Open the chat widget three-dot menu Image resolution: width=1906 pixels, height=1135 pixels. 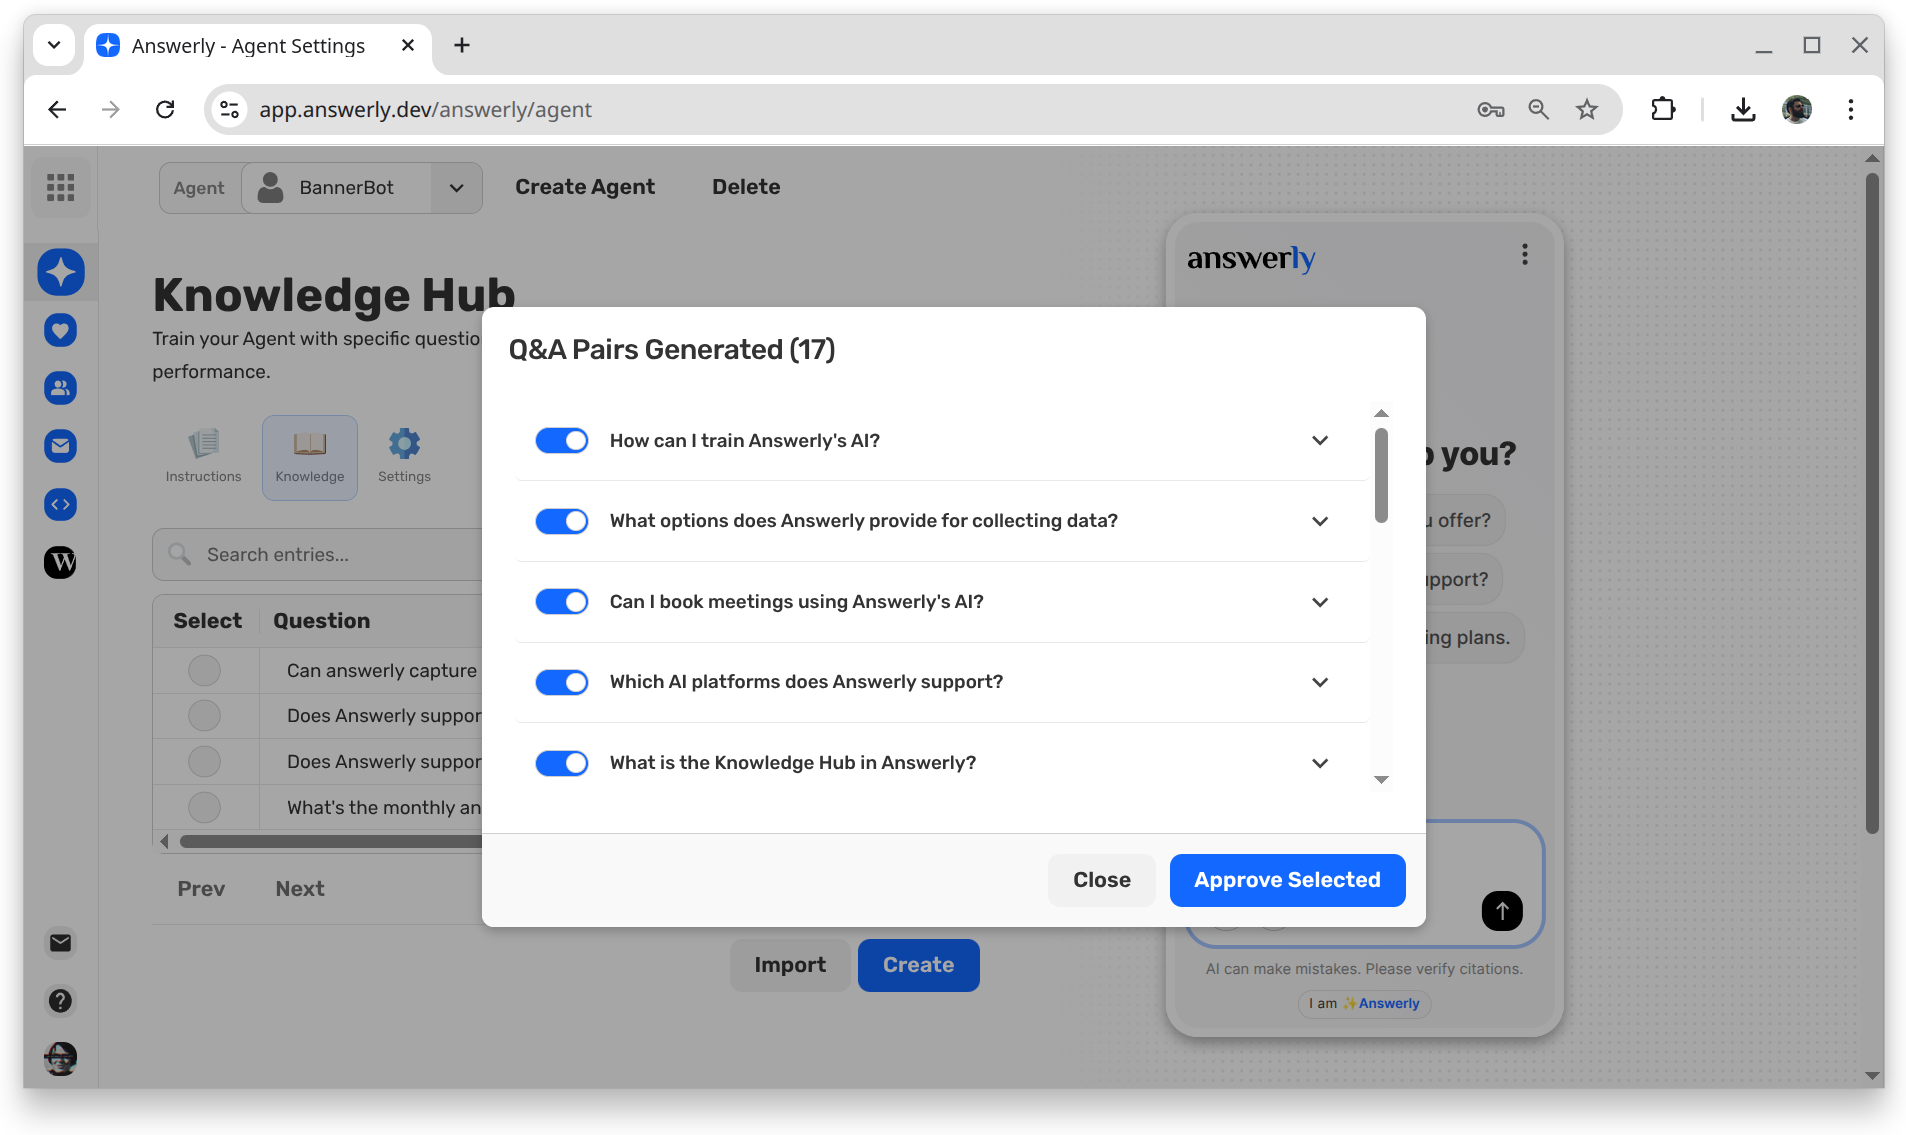1524,255
